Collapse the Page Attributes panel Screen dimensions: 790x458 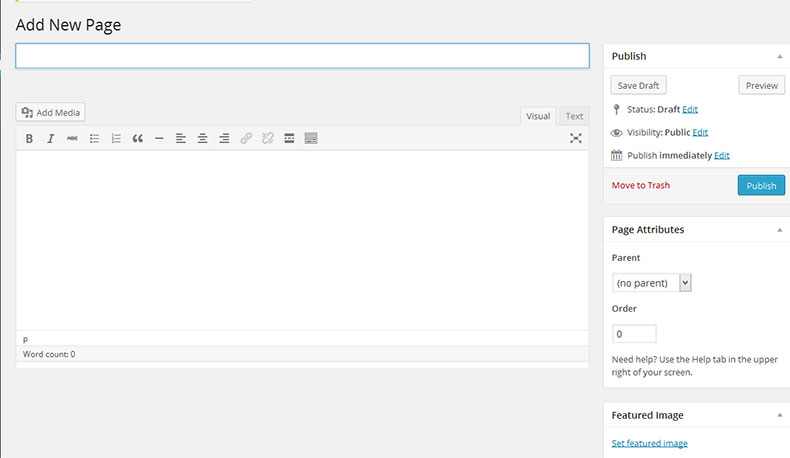[779, 230]
